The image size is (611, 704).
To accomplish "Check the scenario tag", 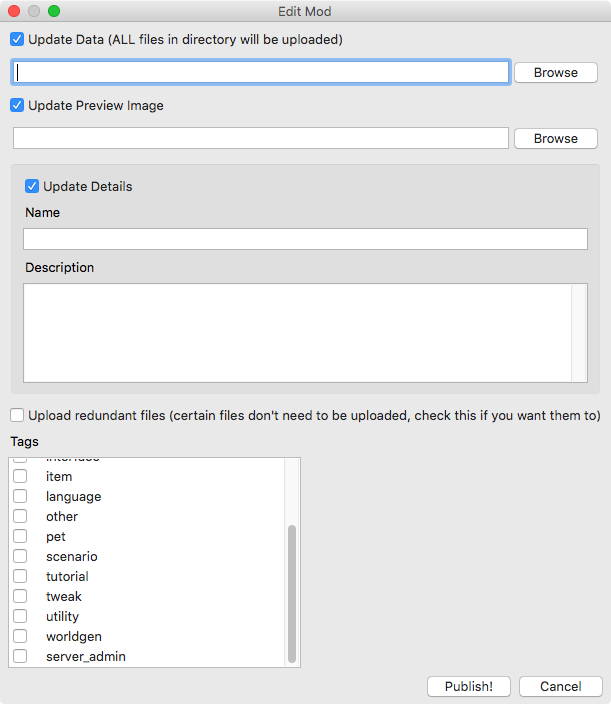I will [20, 556].
